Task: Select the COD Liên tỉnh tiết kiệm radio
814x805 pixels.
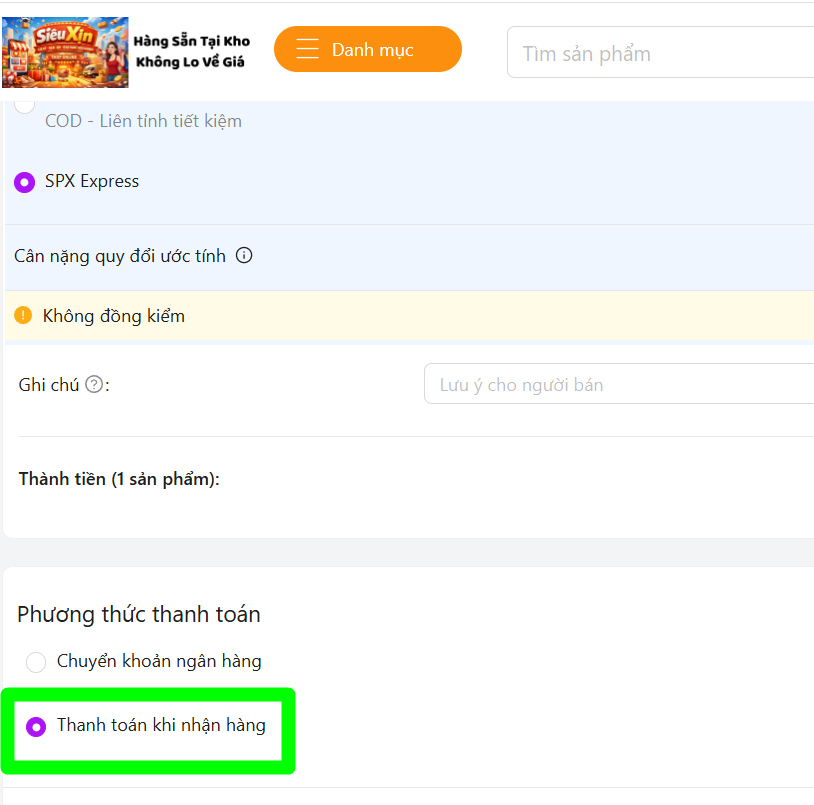Action: (24, 105)
